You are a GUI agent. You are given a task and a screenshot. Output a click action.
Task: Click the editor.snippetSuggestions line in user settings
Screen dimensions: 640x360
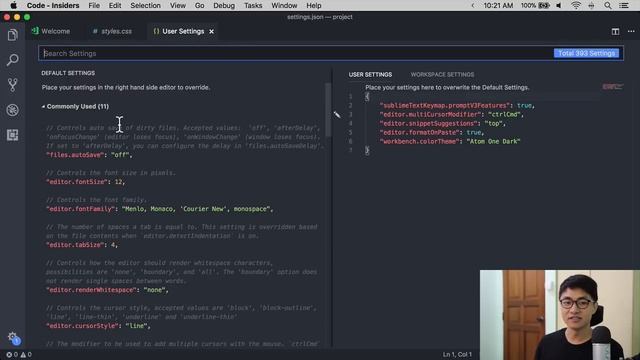(x=442, y=124)
